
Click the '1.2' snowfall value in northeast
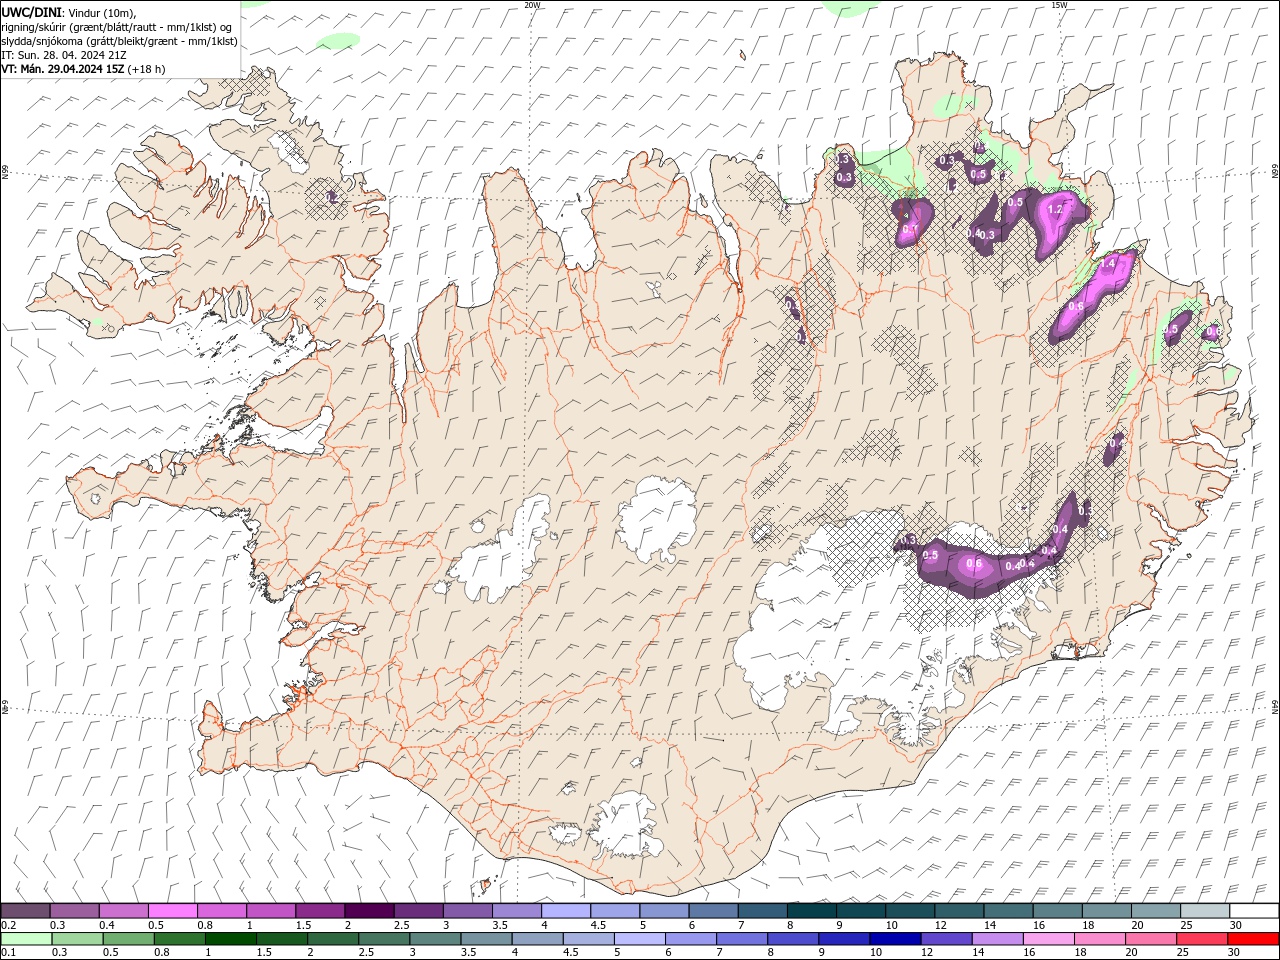click(x=1054, y=210)
